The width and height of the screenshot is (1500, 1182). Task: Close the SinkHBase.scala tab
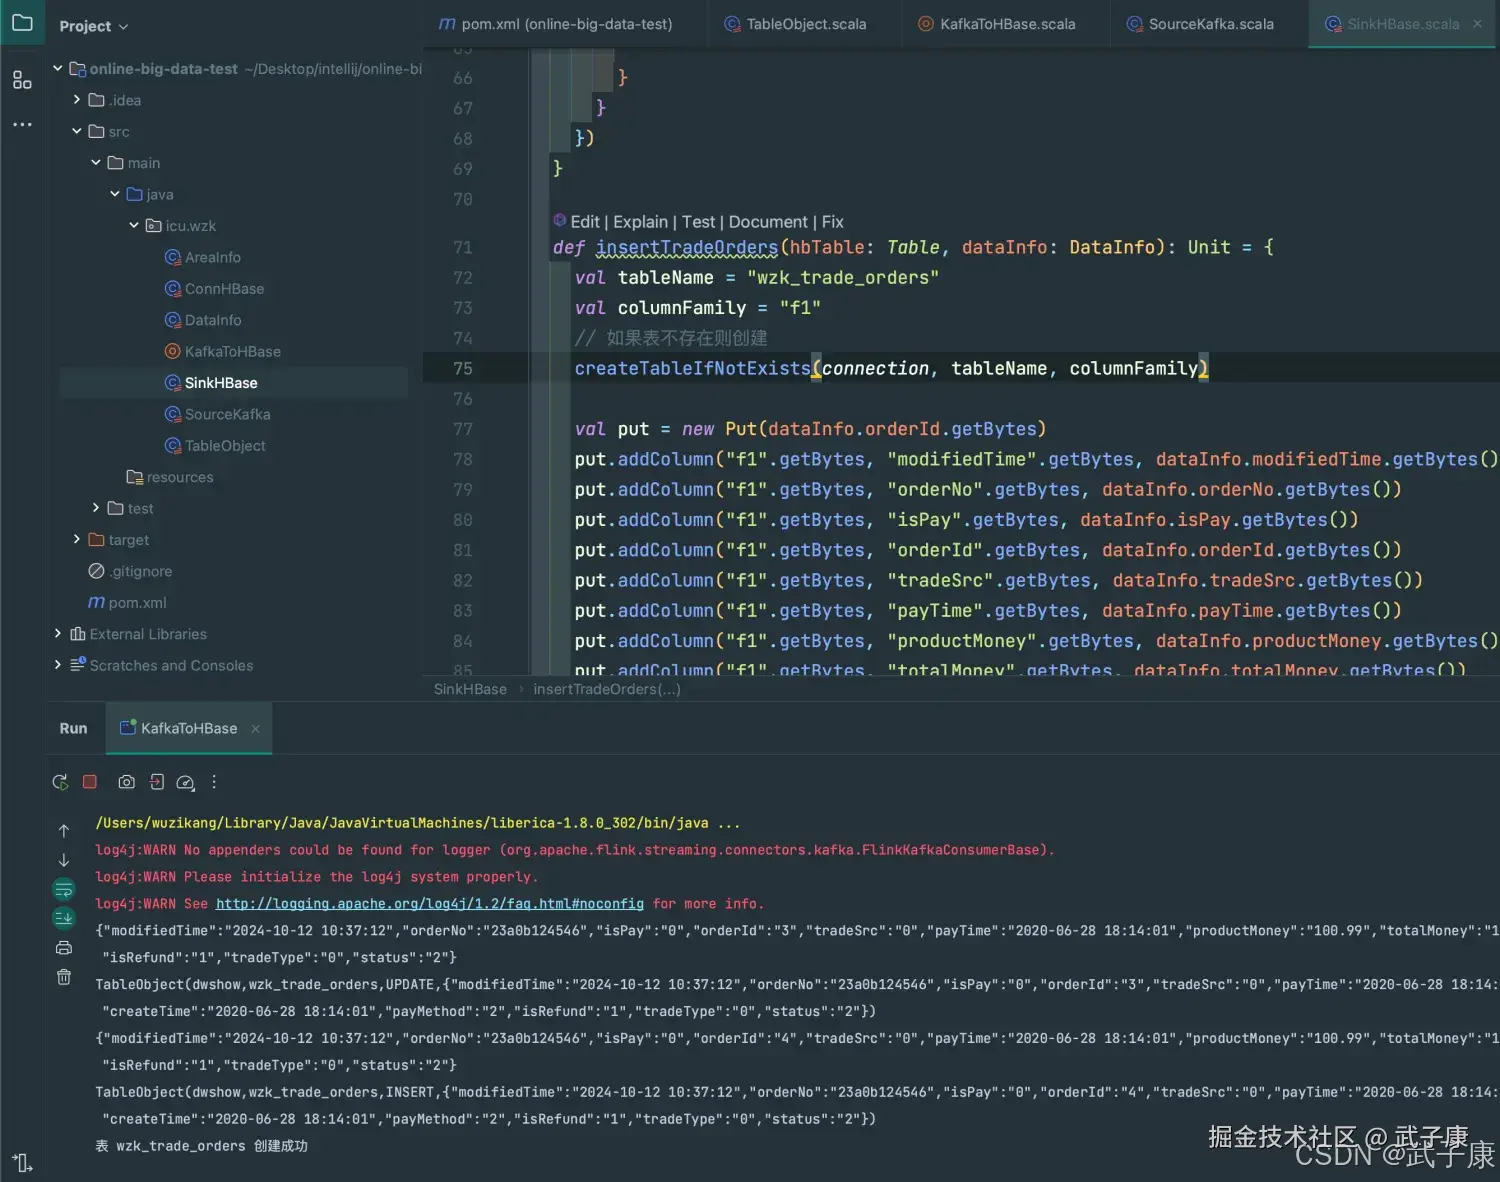[x=1478, y=24]
